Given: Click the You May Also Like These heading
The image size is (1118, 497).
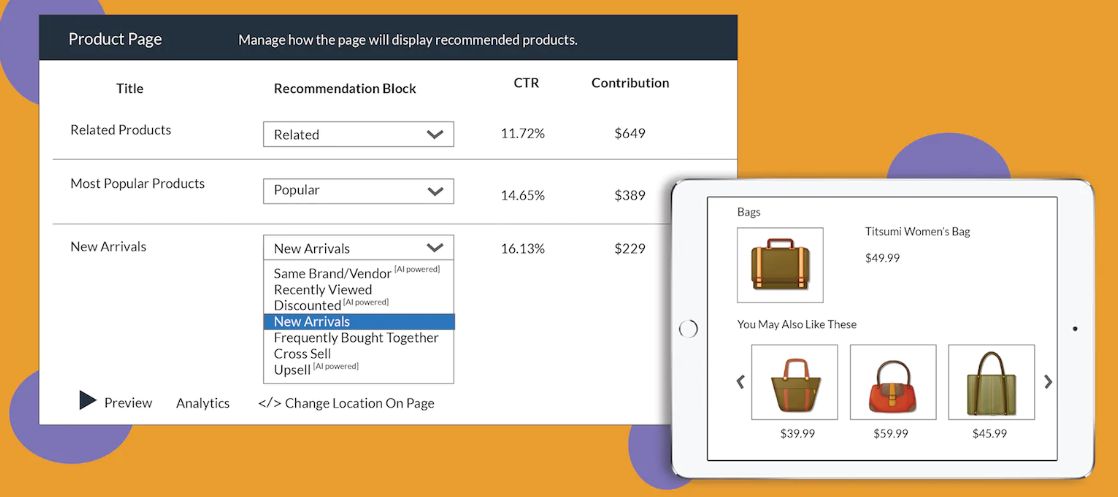Looking at the screenshot, I should (796, 324).
